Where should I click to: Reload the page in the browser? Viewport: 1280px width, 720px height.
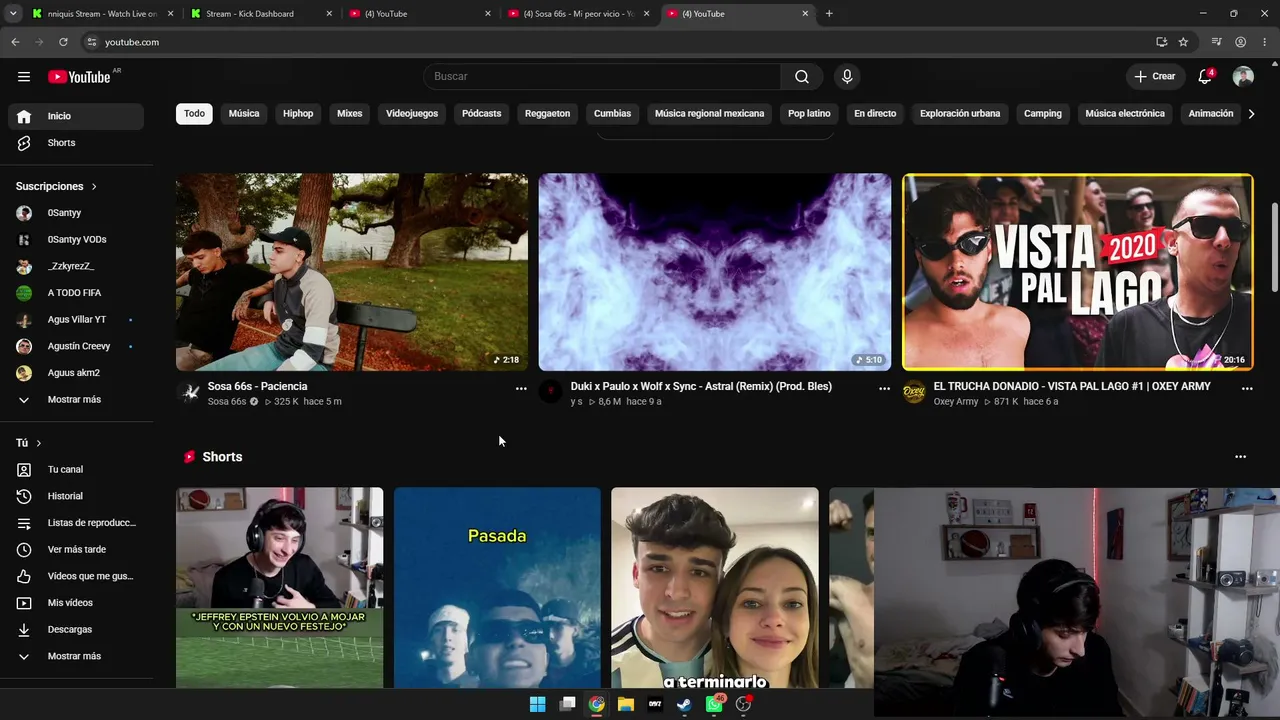[x=63, y=42]
